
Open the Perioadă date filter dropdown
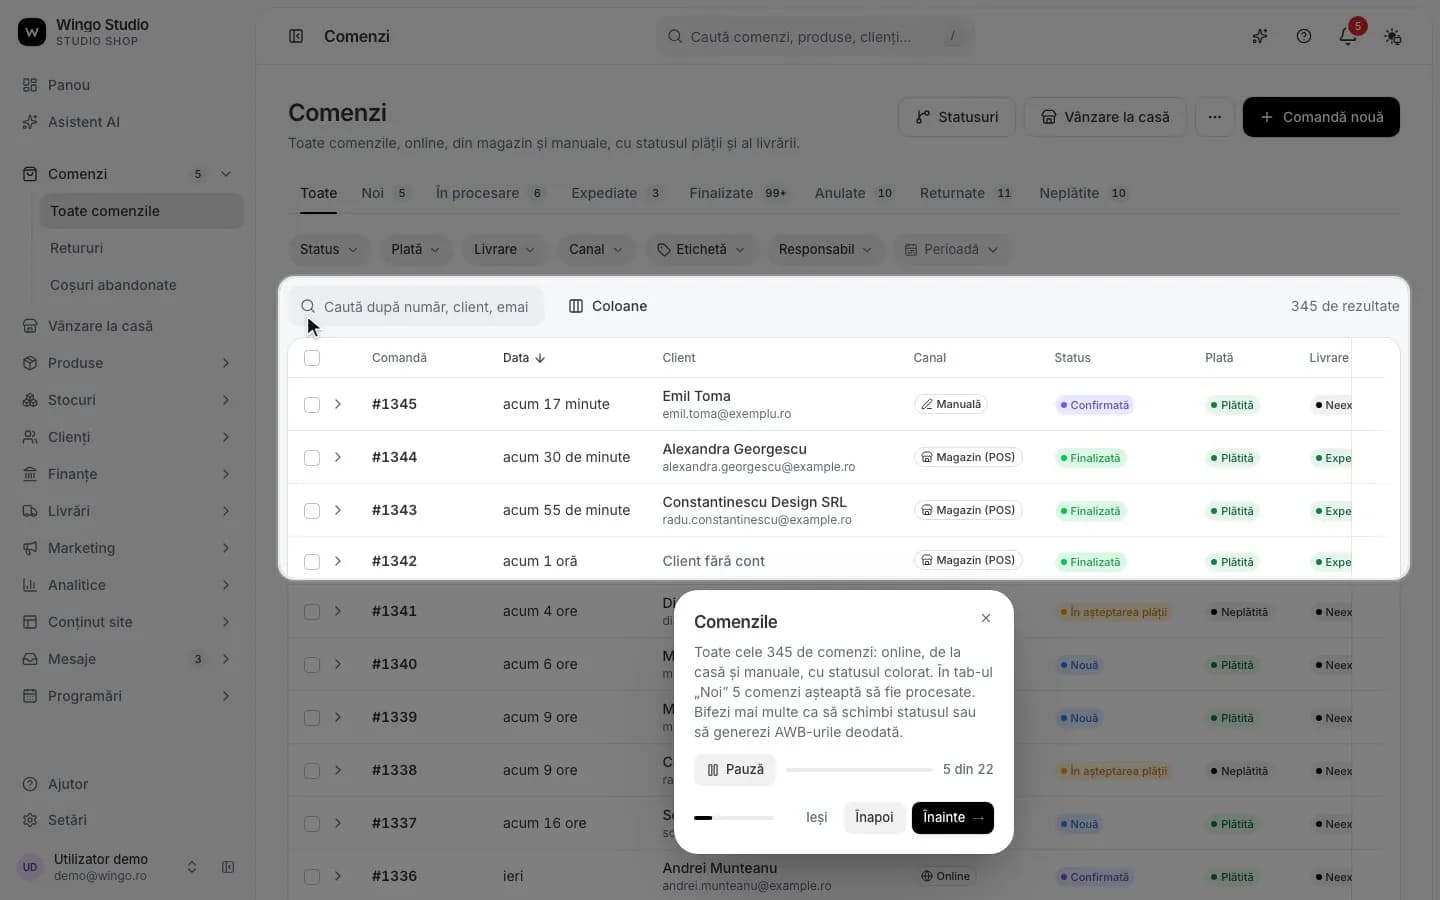(x=951, y=249)
